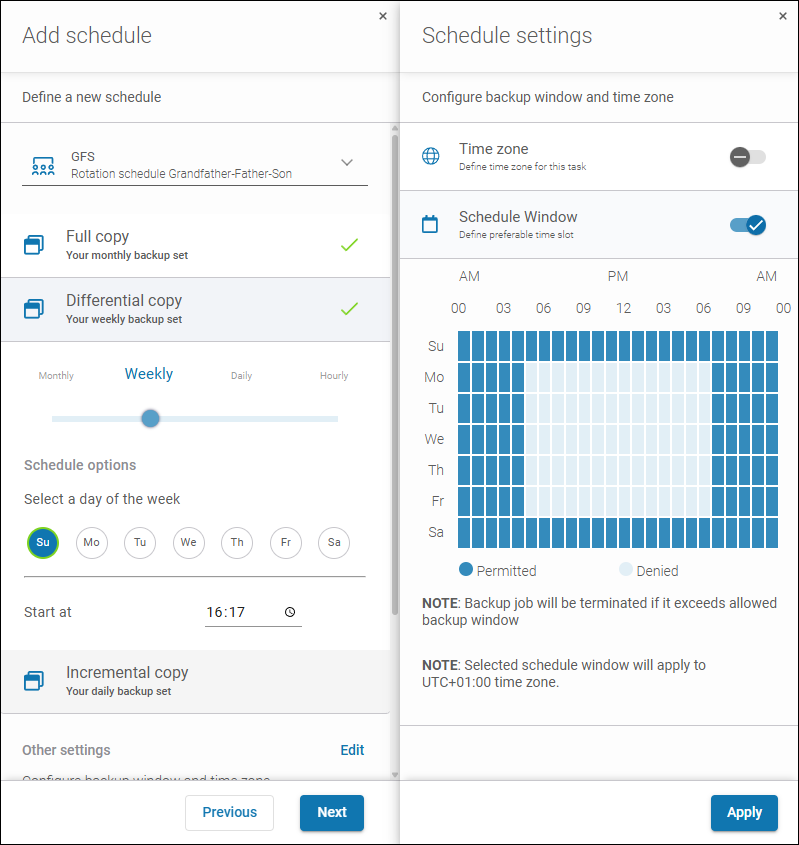Click the green checkmark beside Differential copy

point(349,310)
